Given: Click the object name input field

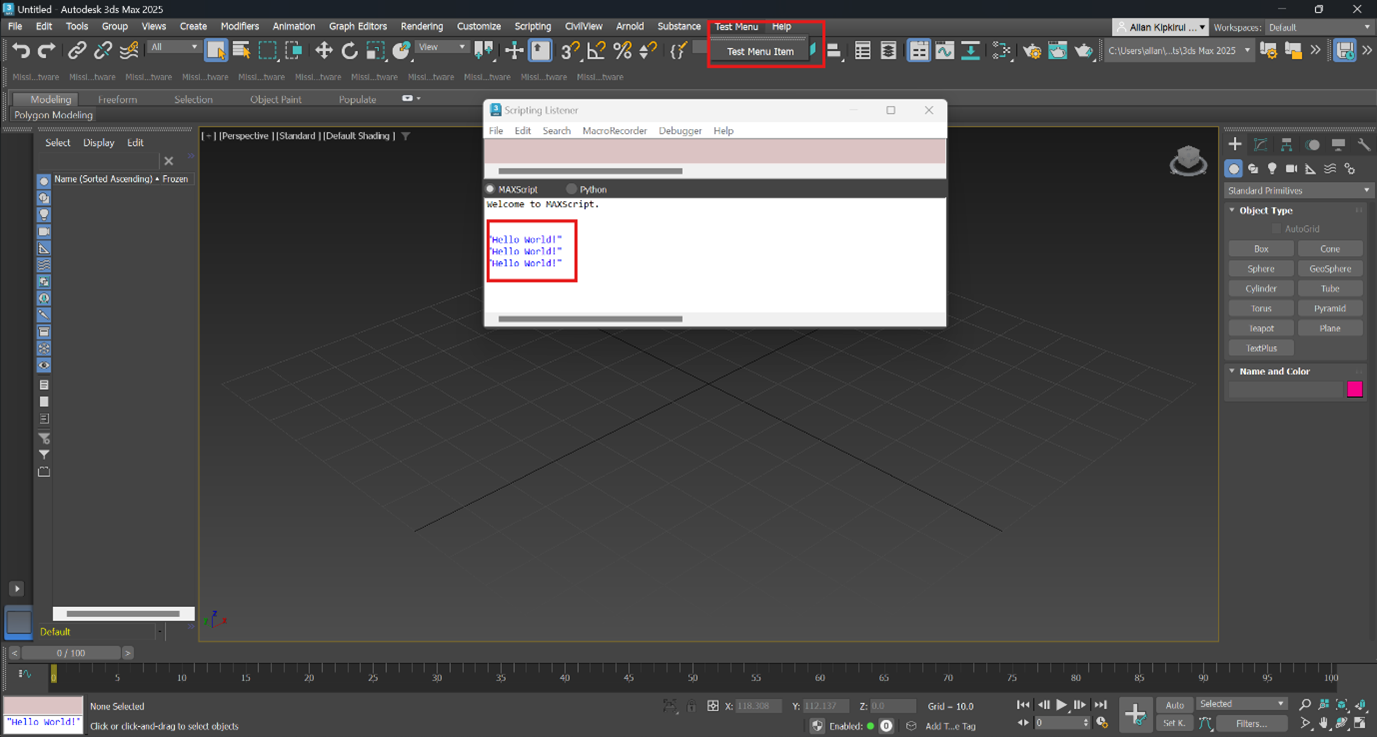Looking at the screenshot, I should [1285, 389].
